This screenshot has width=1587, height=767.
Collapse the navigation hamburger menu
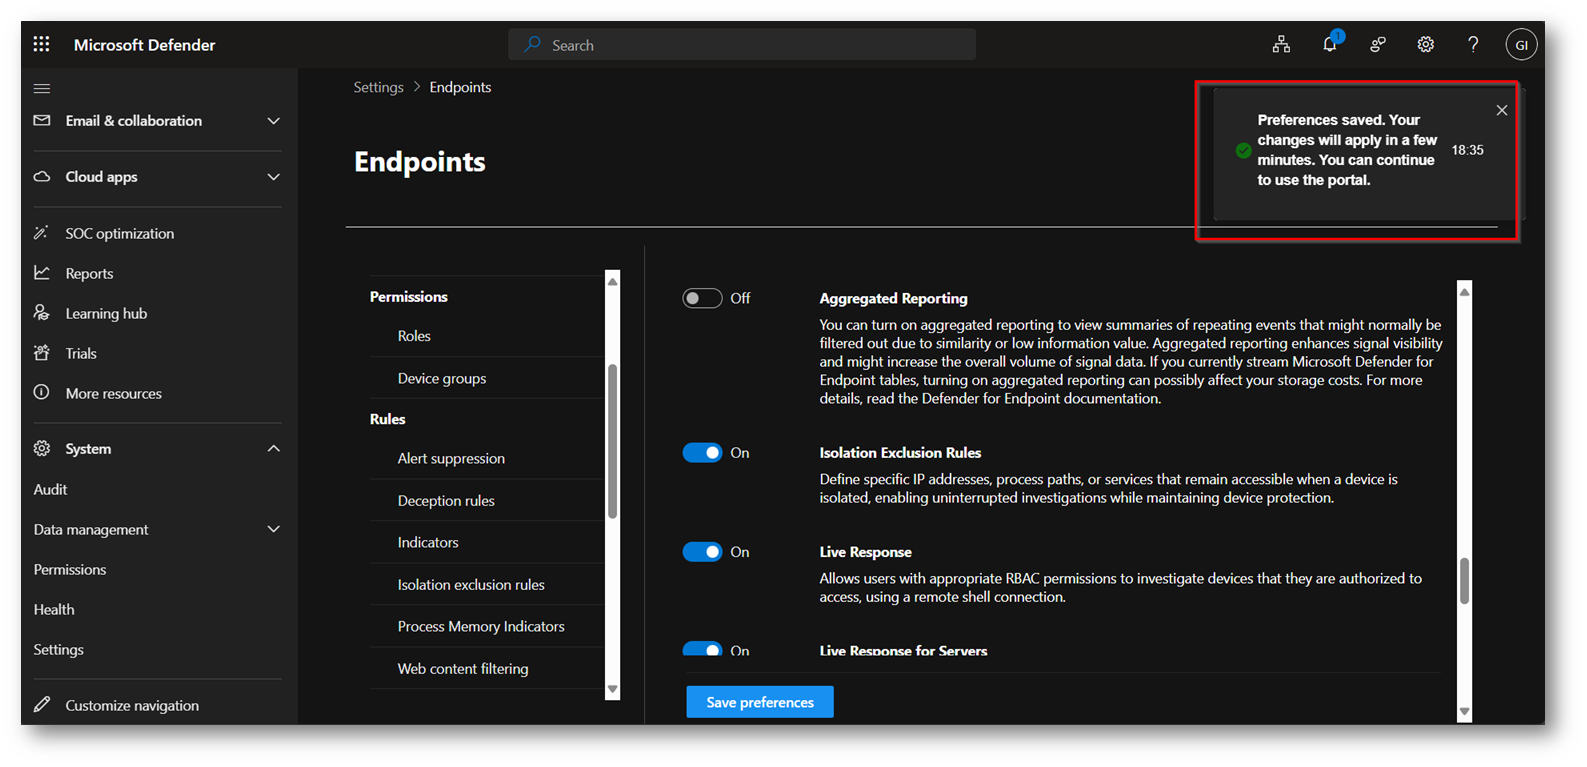pos(42,88)
